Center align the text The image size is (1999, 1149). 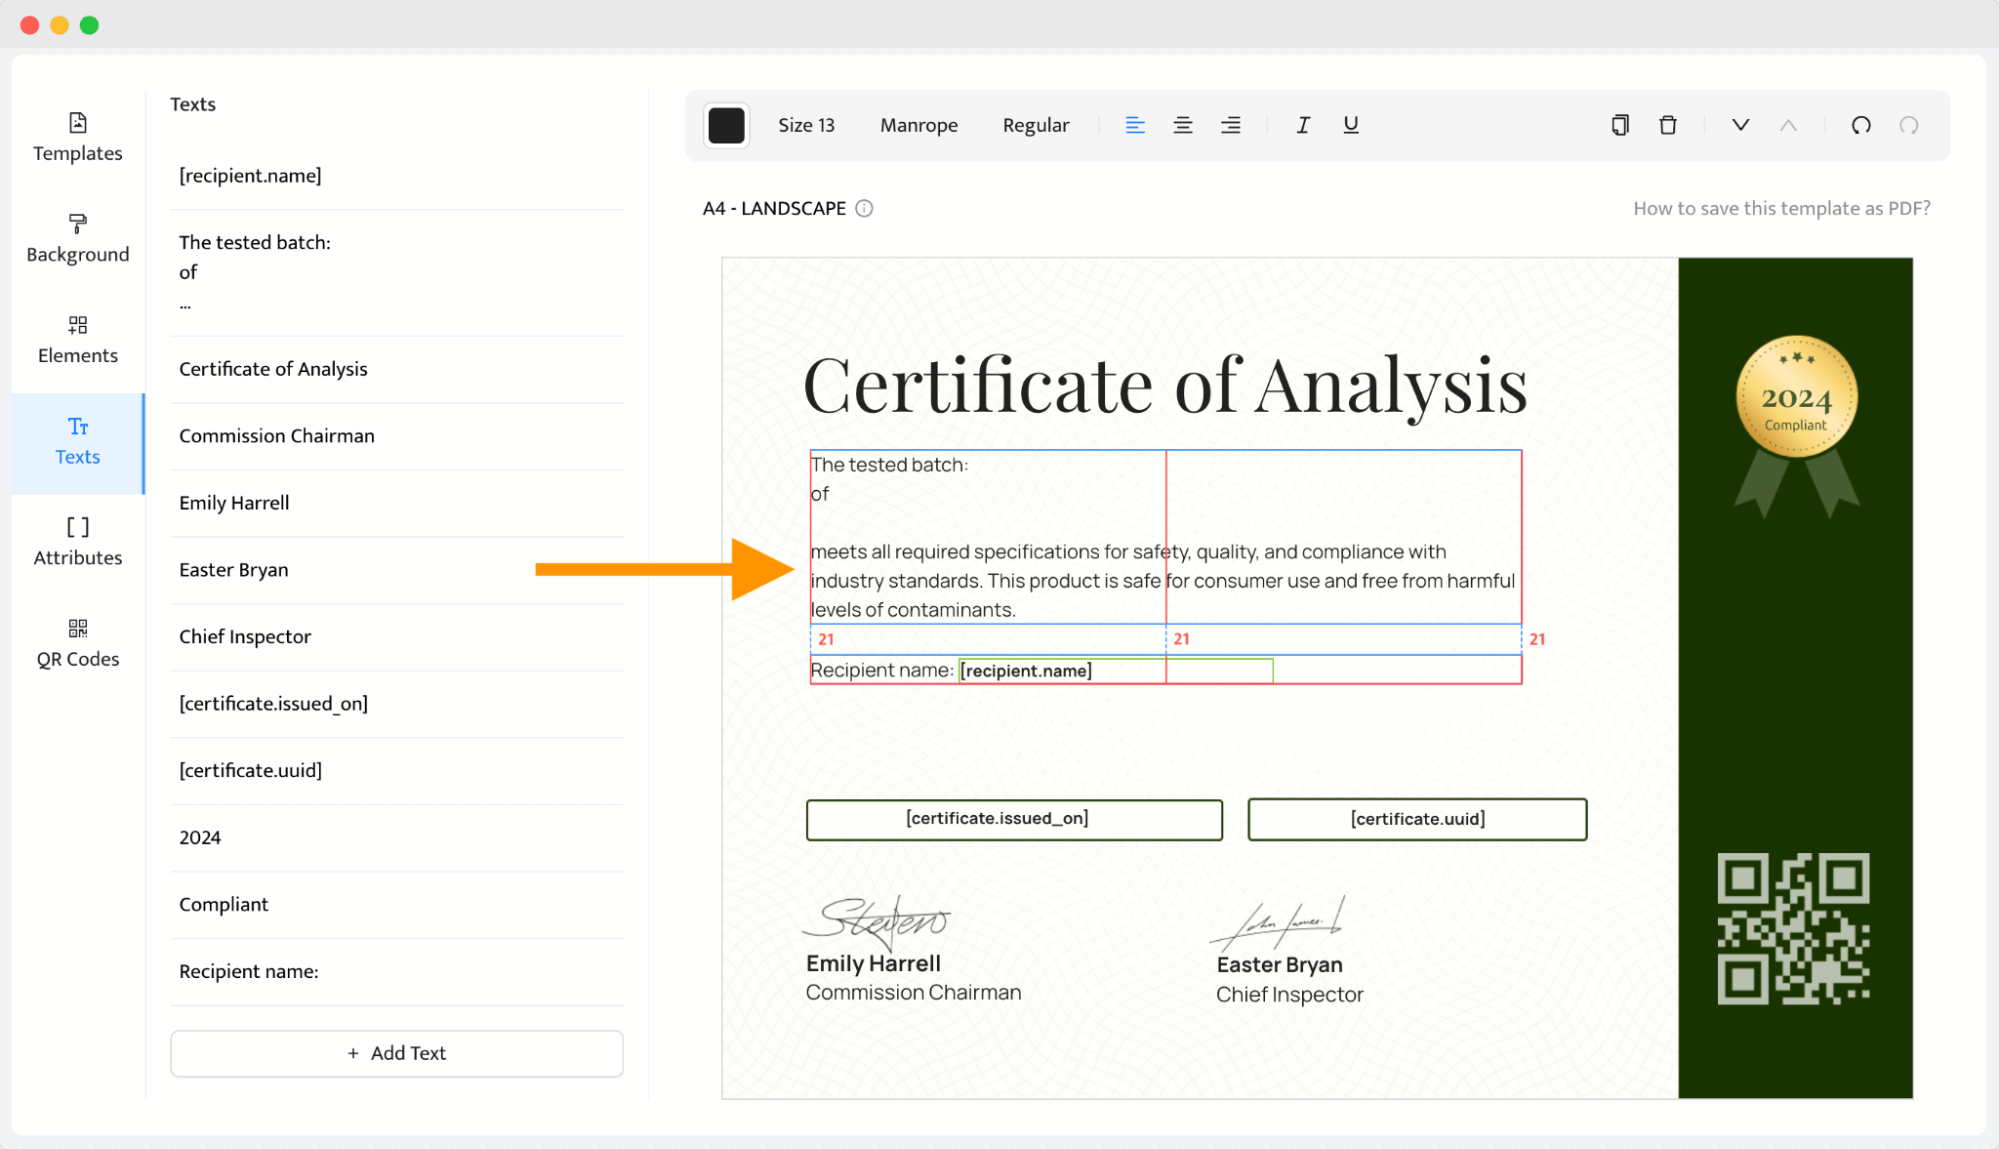(1183, 125)
